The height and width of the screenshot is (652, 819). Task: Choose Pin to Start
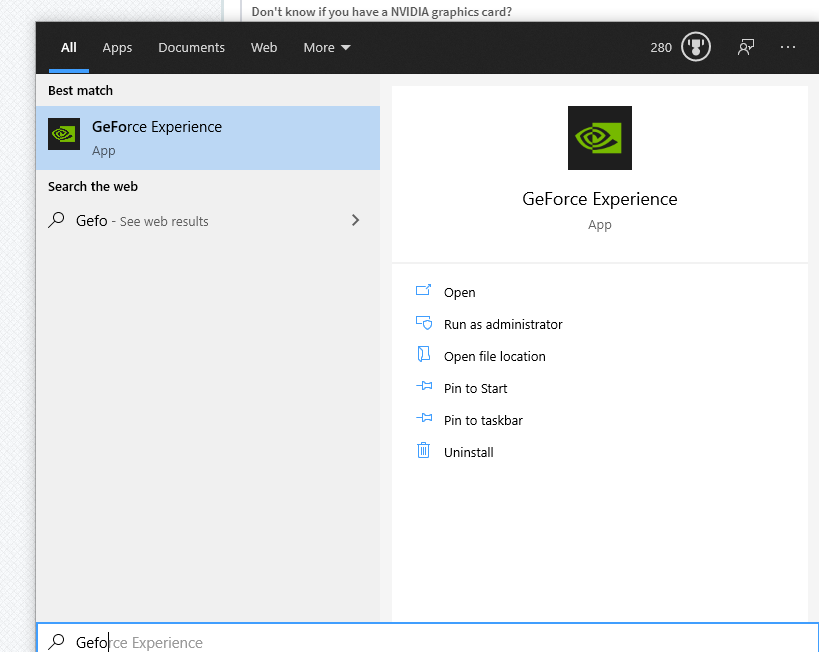(x=475, y=388)
